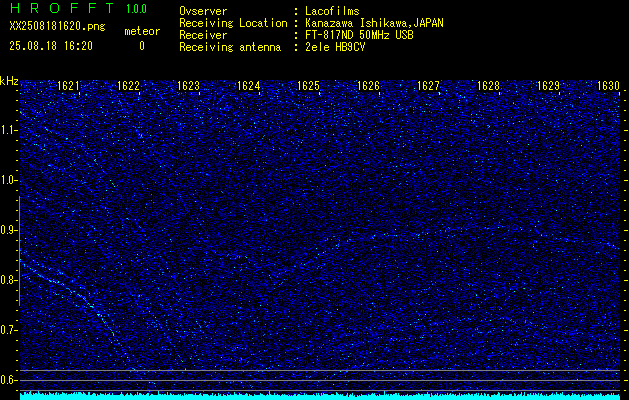Click the version number 1.0.0
629x400 pixels.
(x=136, y=9)
